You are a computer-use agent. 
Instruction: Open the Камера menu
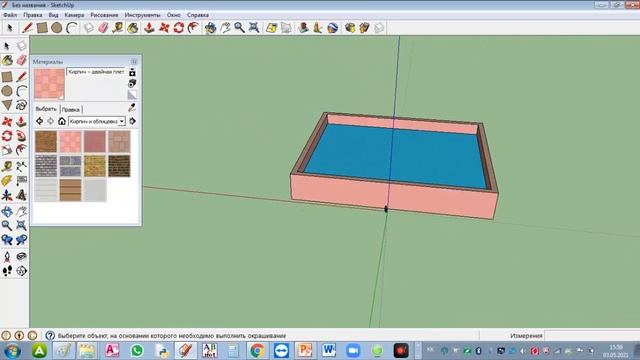click(x=74, y=15)
